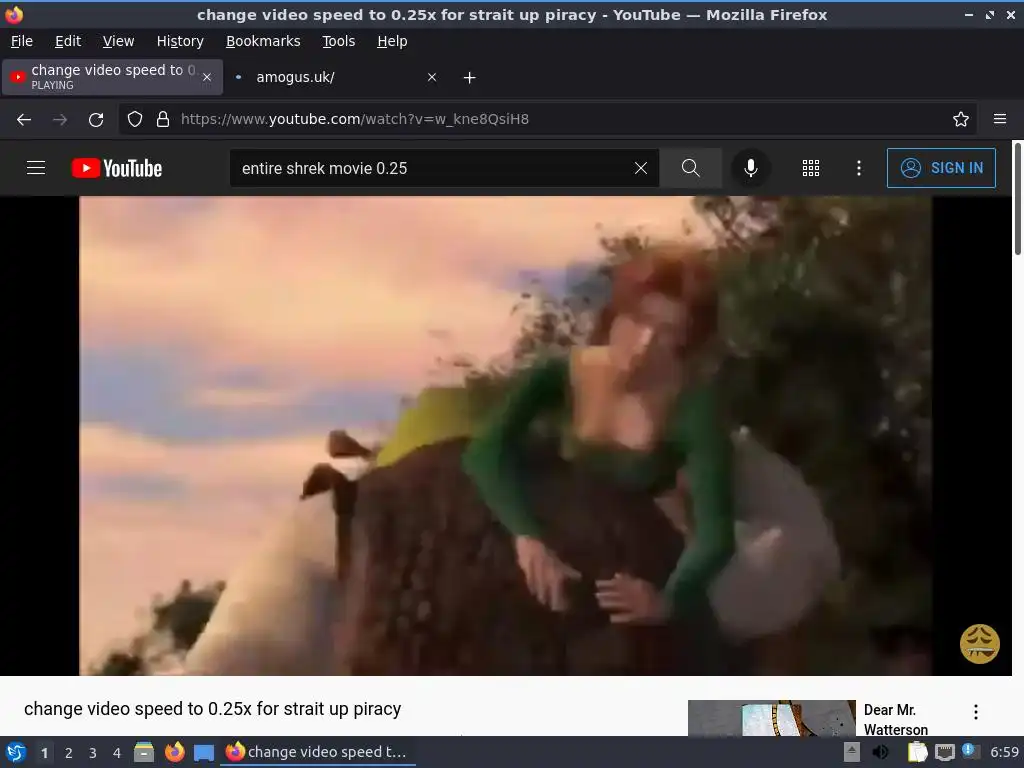The width and height of the screenshot is (1024, 768).
Task: Open the Edit menu
Action: pyautogui.click(x=68, y=41)
